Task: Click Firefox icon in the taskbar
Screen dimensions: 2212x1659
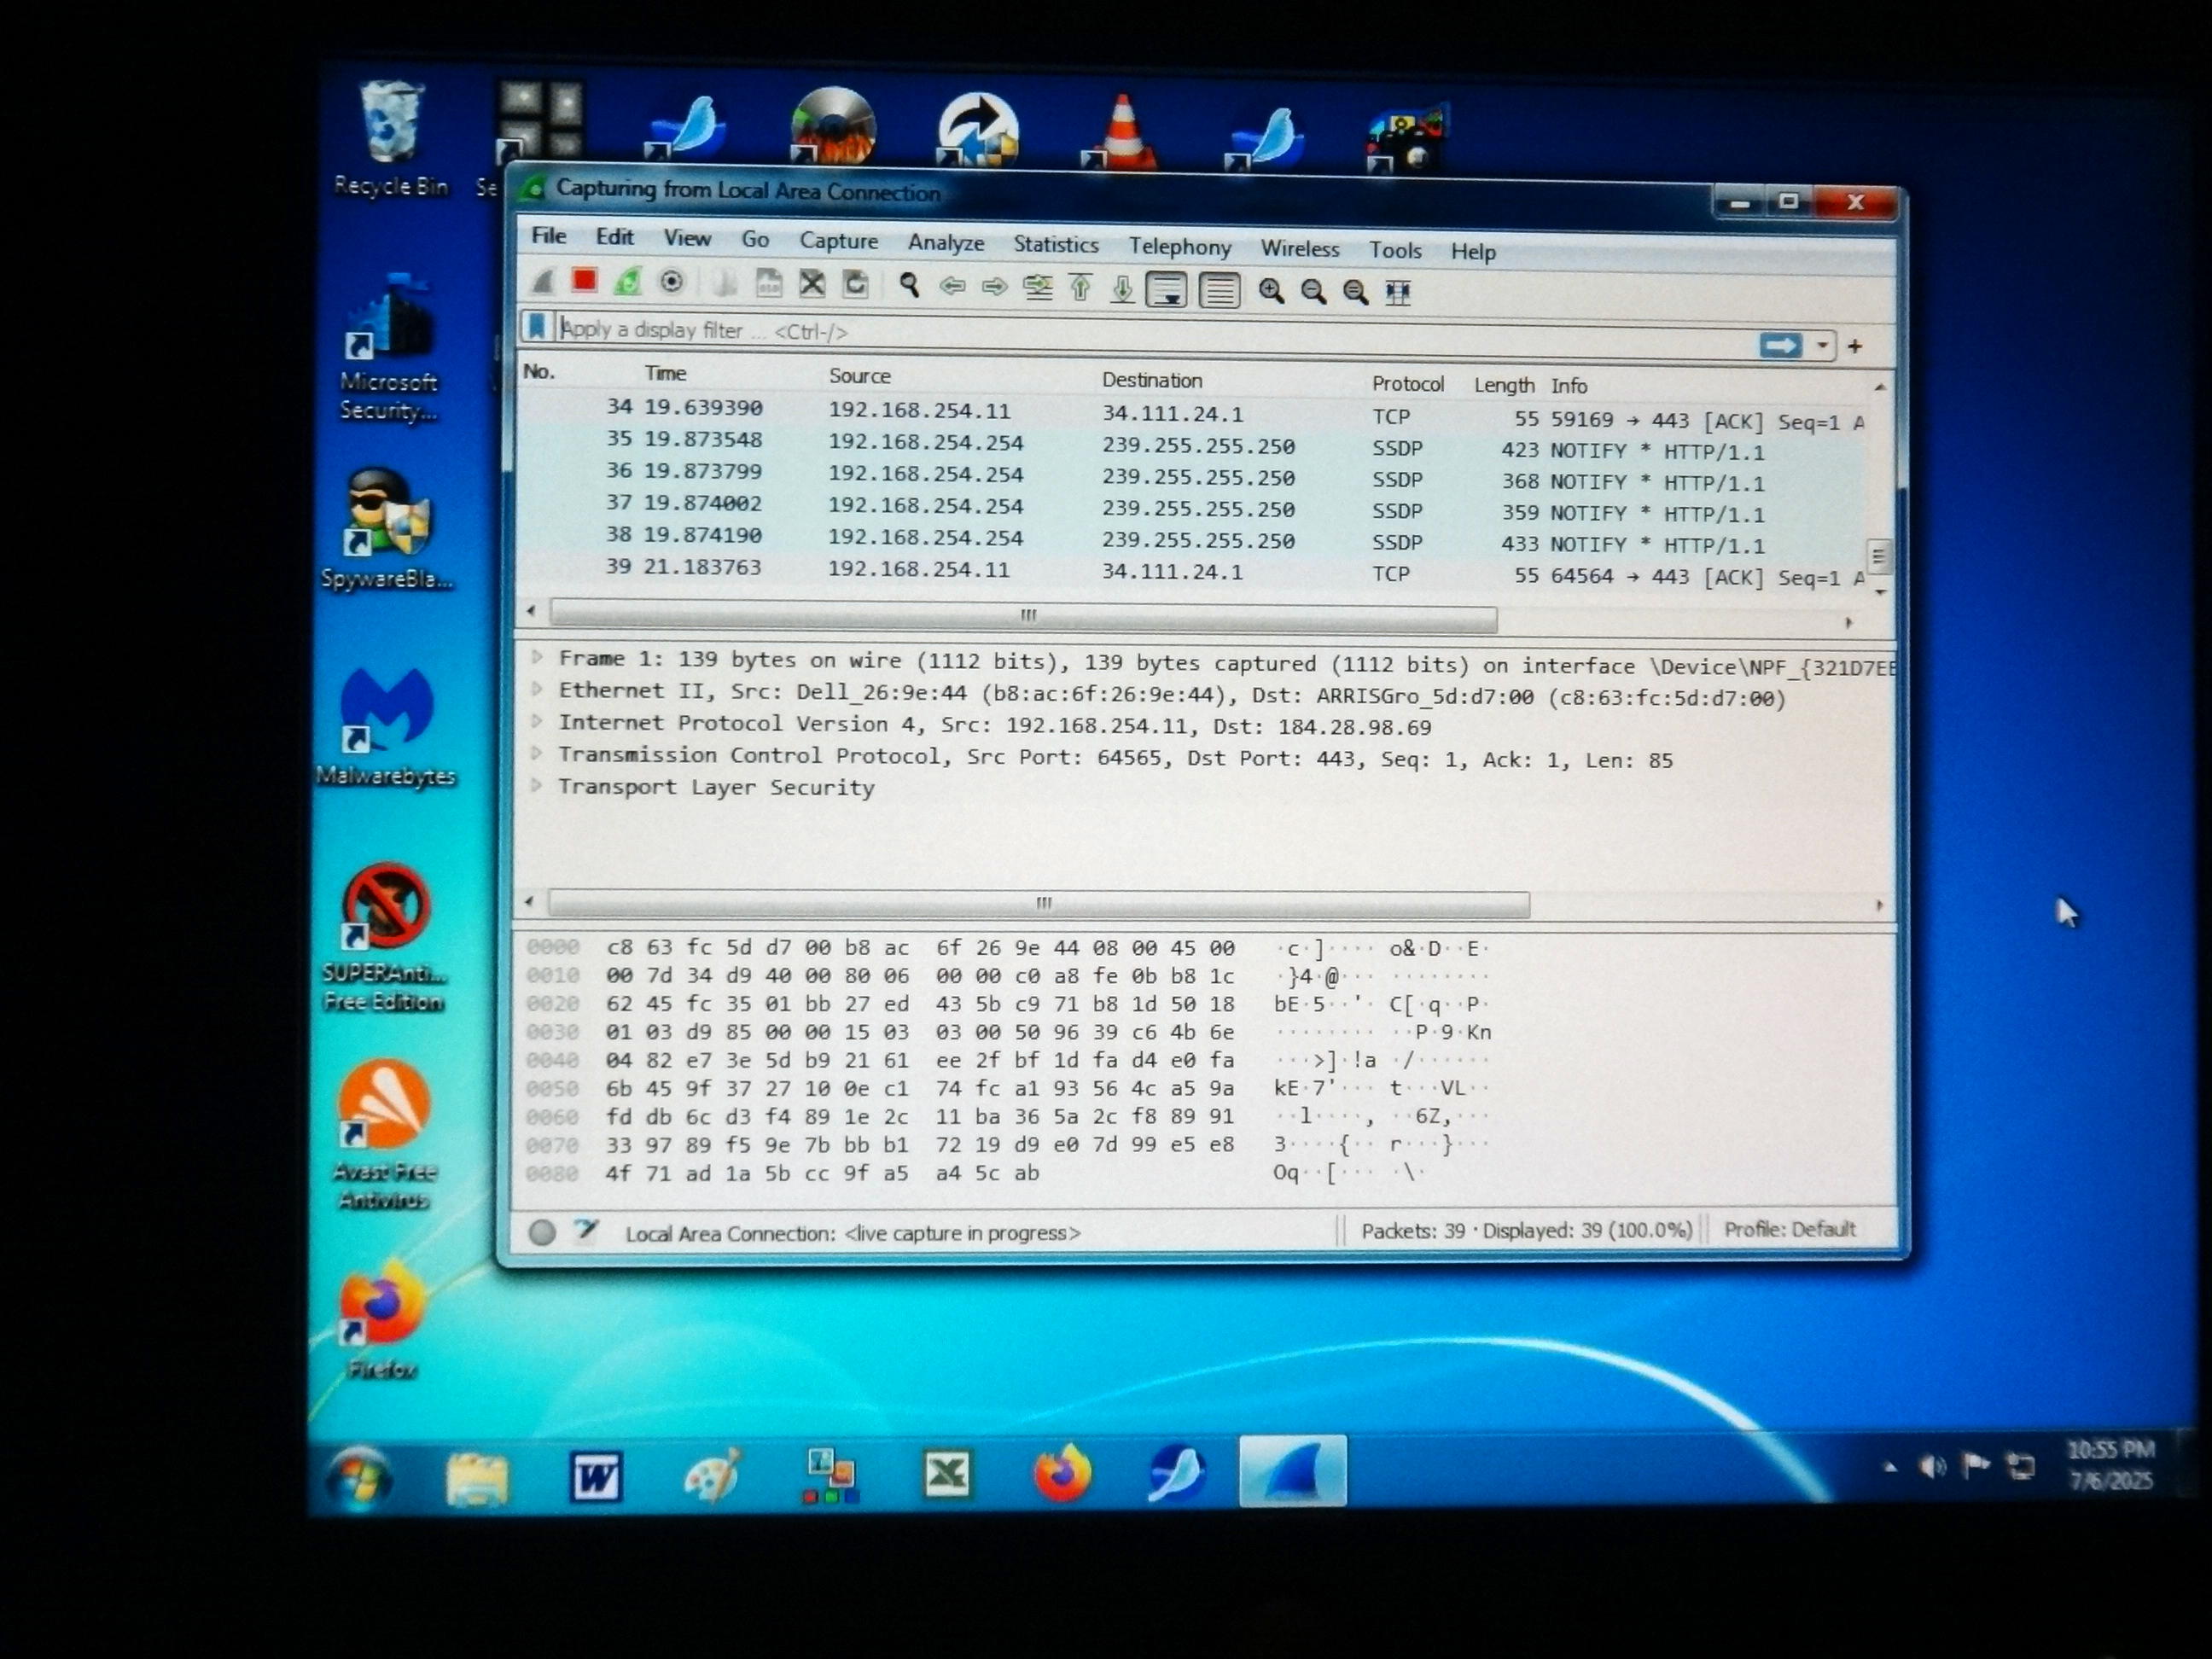Action: 1060,1473
